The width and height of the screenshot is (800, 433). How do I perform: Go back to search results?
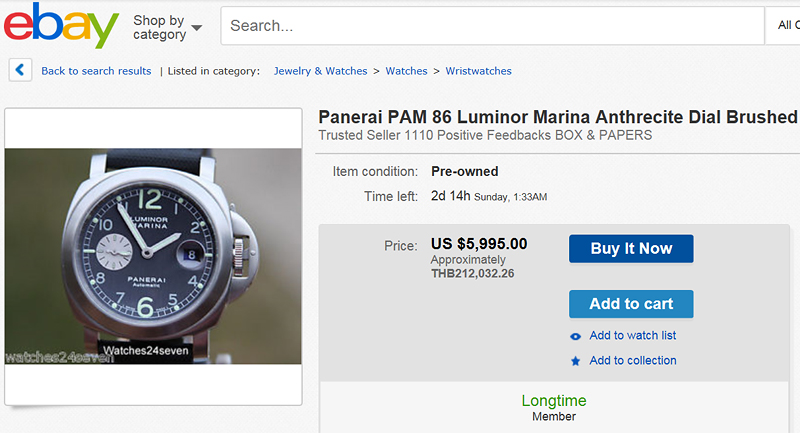click(x=96, y=71)
